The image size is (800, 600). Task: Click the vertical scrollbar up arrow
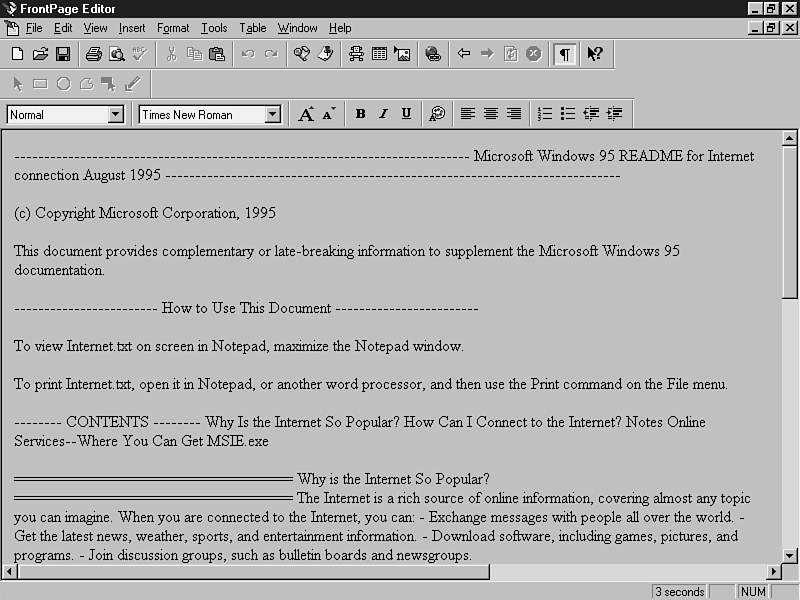coord(789,138)
